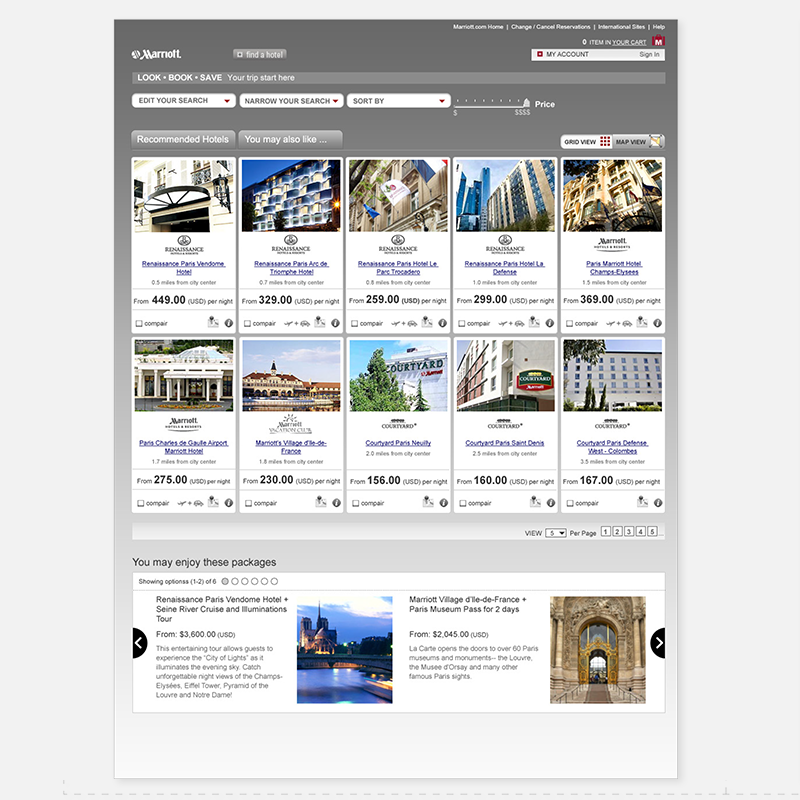Open info icon for Renaissance La Defense hotel
This screenshot has width=800, height=800.
(550, 323)
